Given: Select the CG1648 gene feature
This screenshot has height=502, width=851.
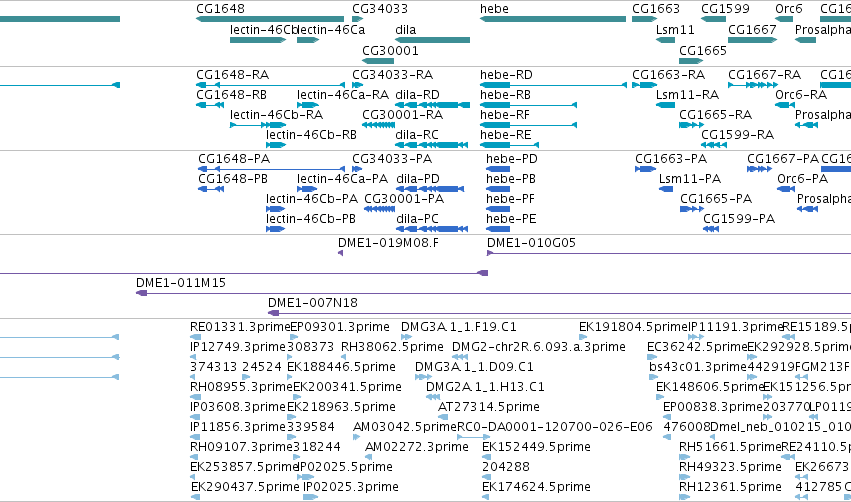Looking at the screenshot, I should pos(270,19).
